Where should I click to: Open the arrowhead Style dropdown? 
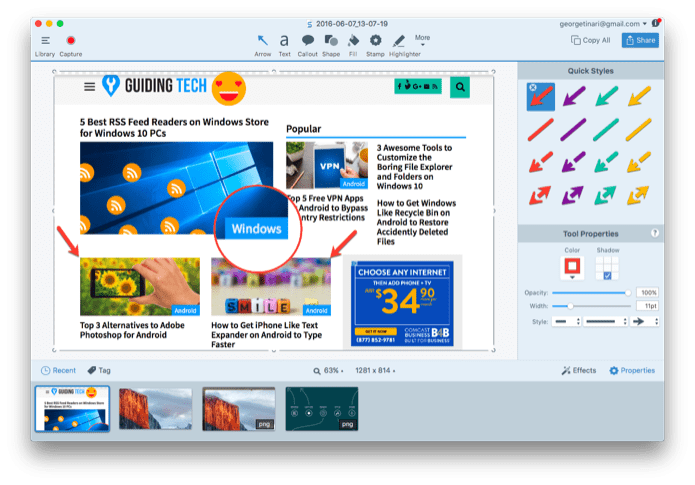pyautogui.click(x=644, y=321)
